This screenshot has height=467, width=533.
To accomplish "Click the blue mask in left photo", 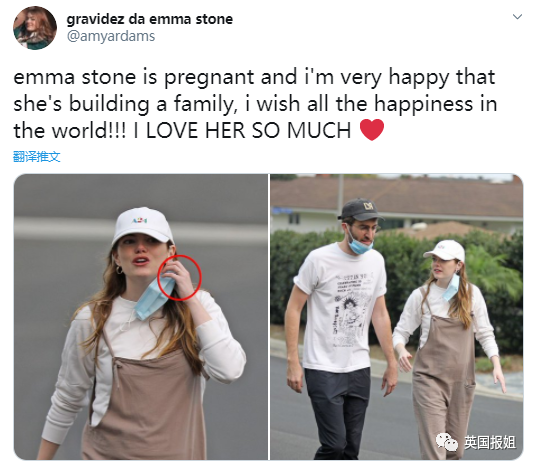I will point(154,298).
